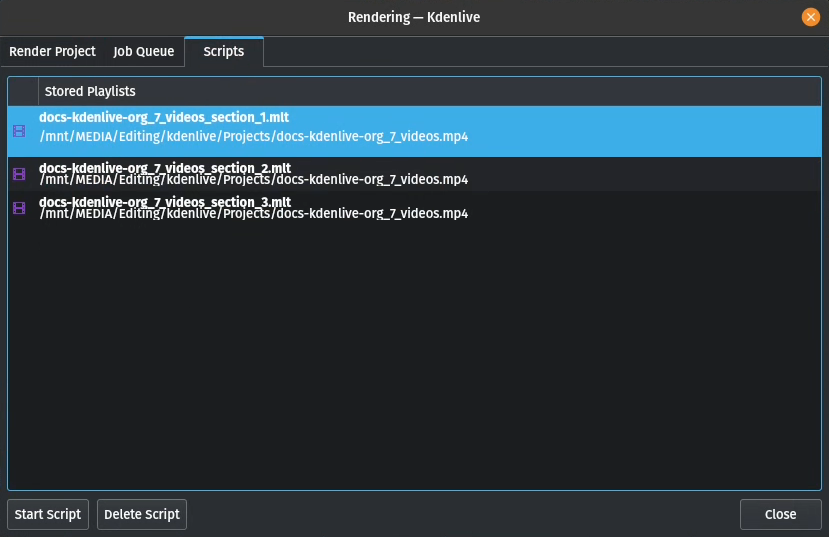Screen dimensions: 829x537
Task: Click the output path under section_3.mlt
Action: pyautogui.click(x=254, y=214)
